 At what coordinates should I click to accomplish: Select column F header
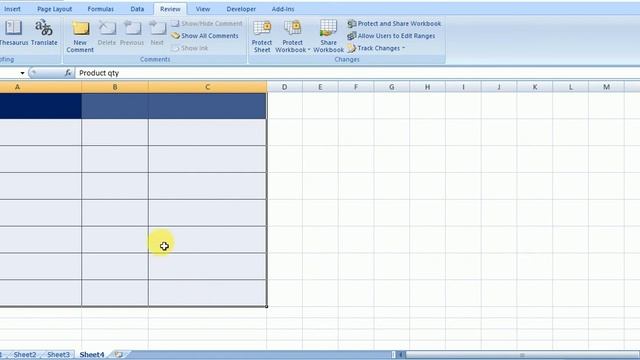(x=356, y=87)
